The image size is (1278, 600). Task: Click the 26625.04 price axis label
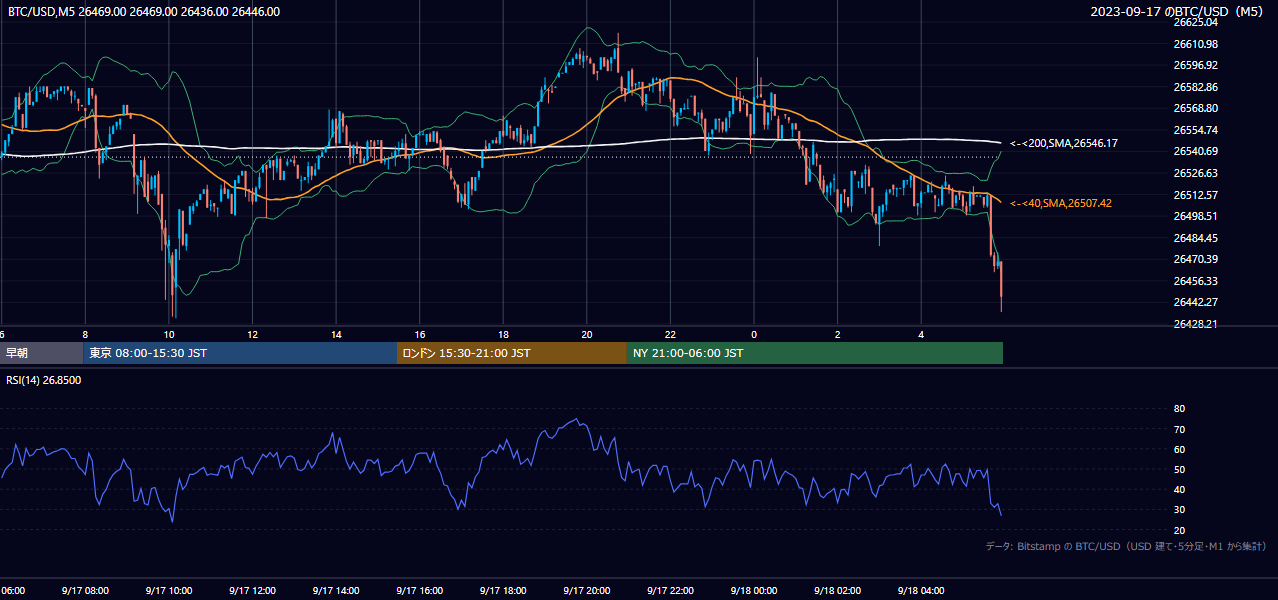(x=1196, y=22)
